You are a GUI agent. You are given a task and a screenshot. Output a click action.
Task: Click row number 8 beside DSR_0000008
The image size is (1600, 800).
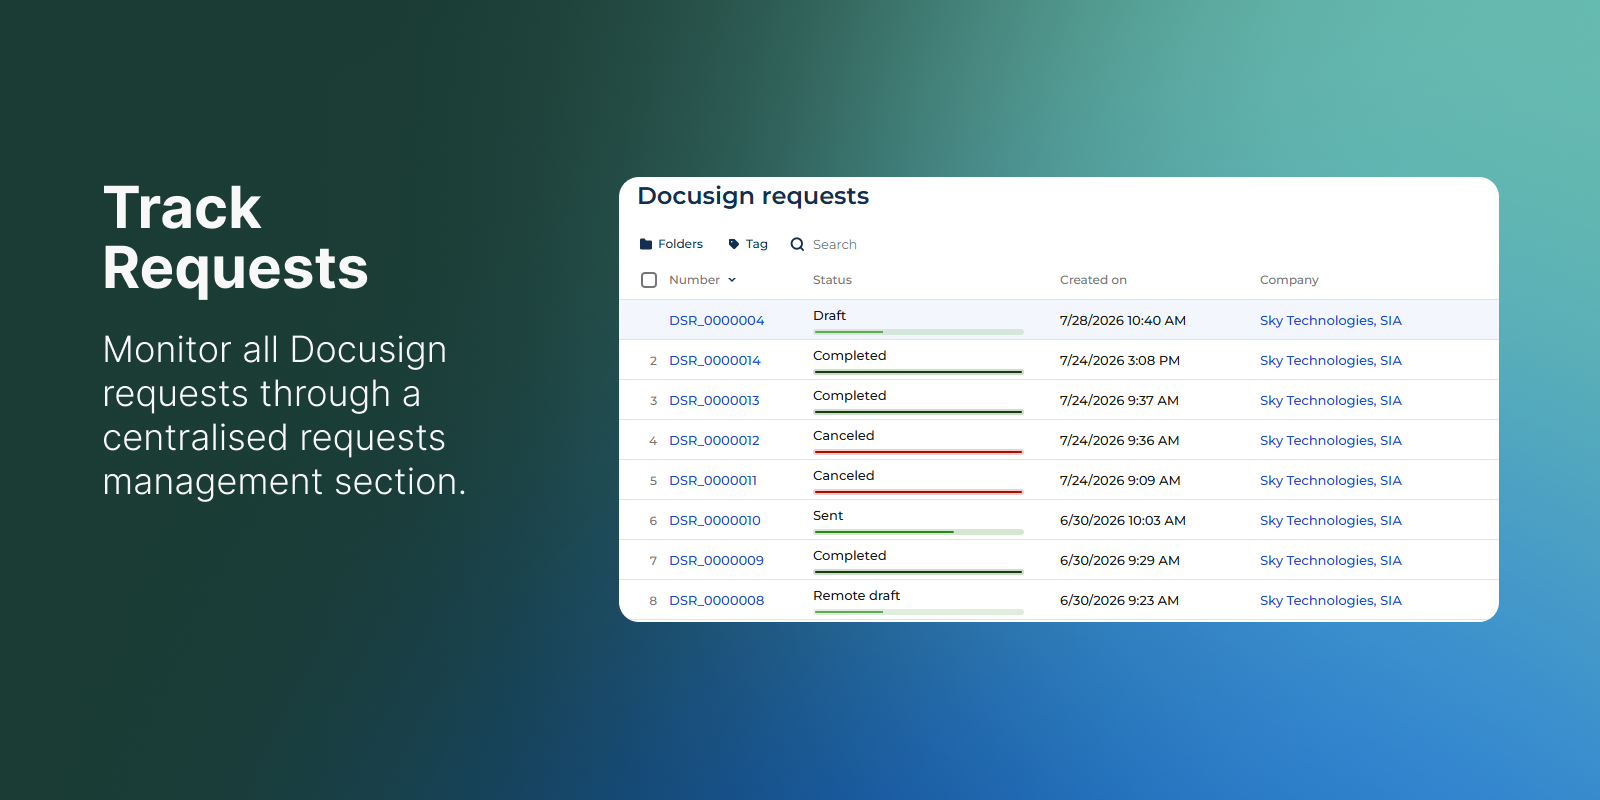click(x=653, y=601)
